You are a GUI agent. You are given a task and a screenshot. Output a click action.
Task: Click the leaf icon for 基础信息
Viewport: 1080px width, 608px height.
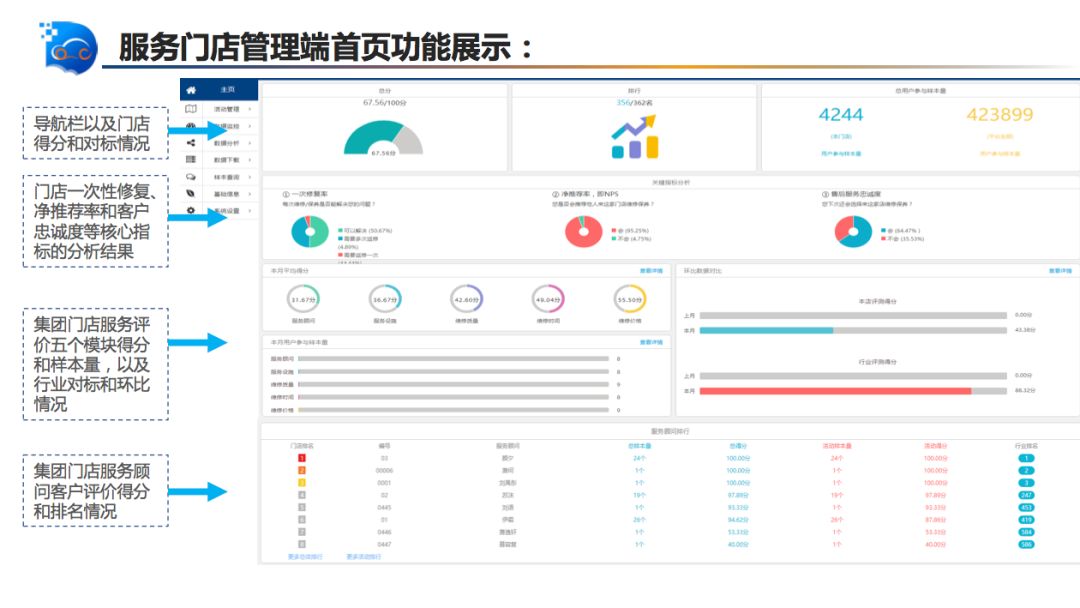(191, 193)
